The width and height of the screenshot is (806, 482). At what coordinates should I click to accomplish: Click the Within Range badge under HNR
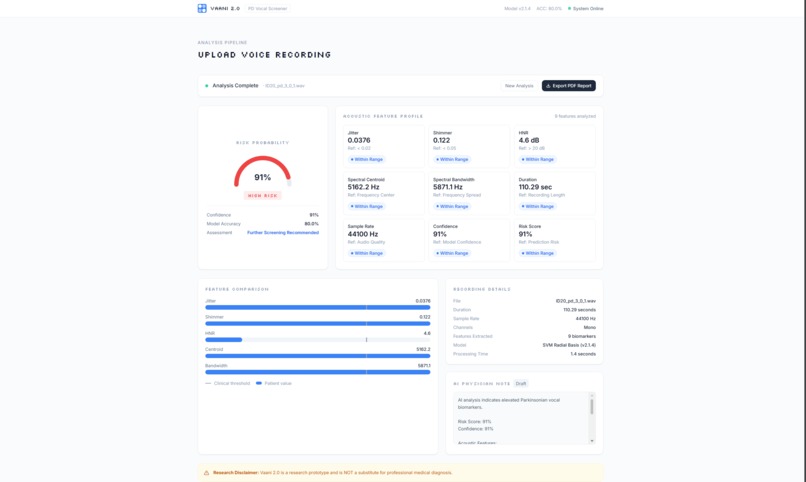[x=538, y=160]
